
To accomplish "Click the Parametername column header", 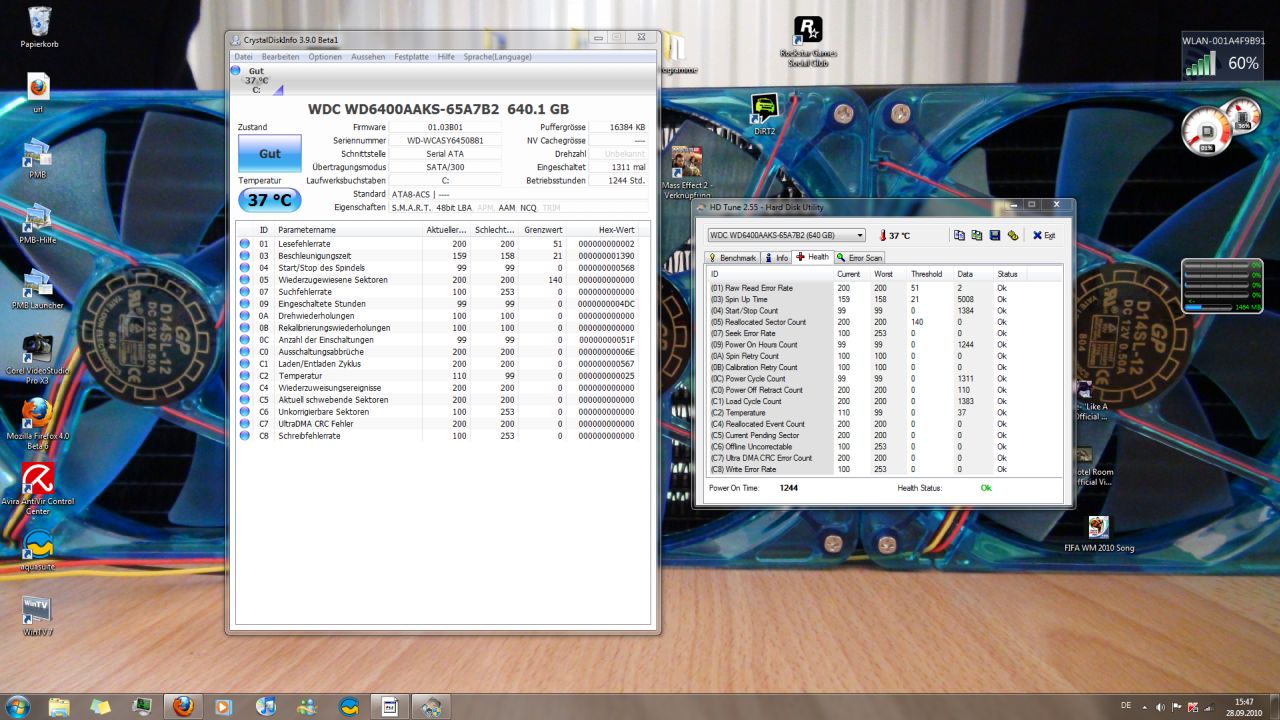I will click(x=348, y=230).
